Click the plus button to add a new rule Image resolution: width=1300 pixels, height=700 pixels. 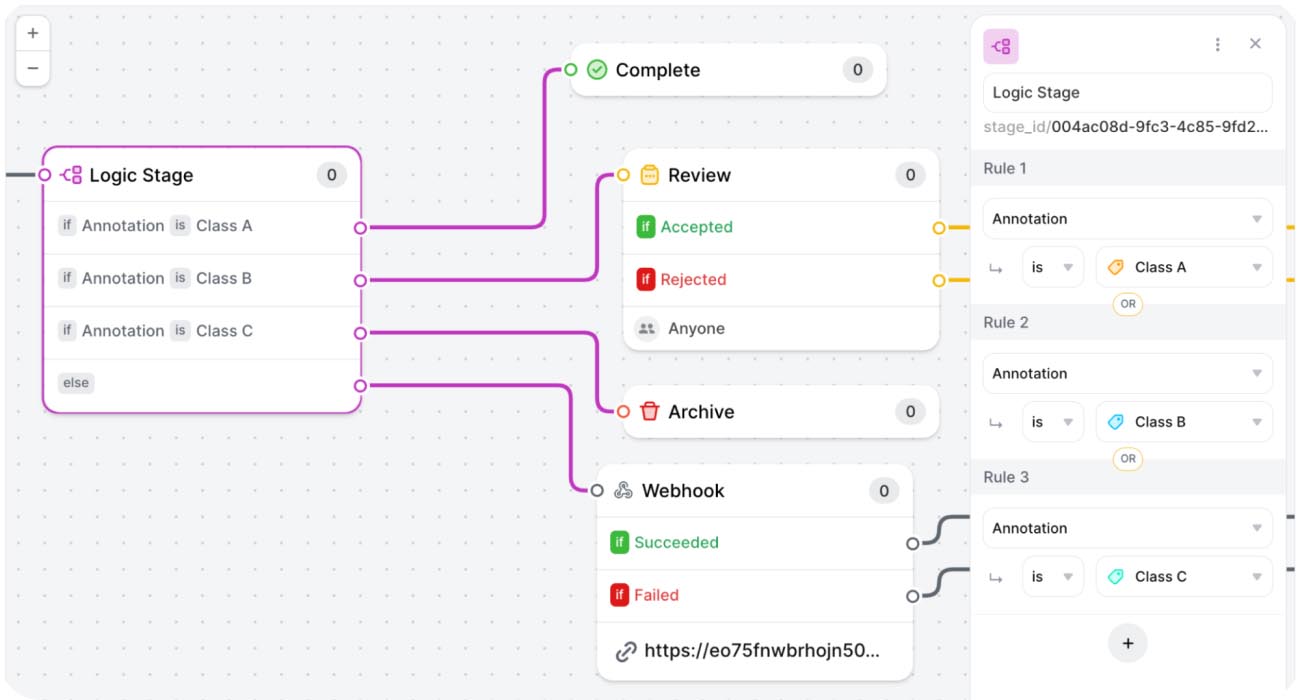coord(1127,643)
